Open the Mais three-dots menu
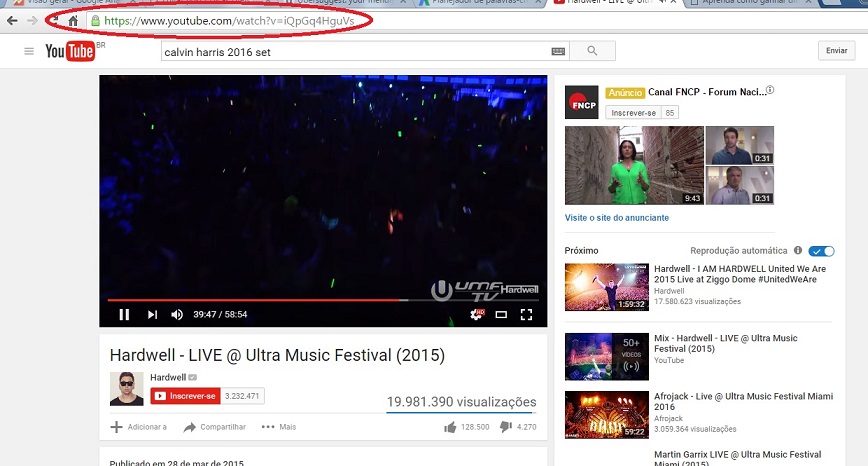The height and width of the screenshot is (466, 868). [278, 427]
